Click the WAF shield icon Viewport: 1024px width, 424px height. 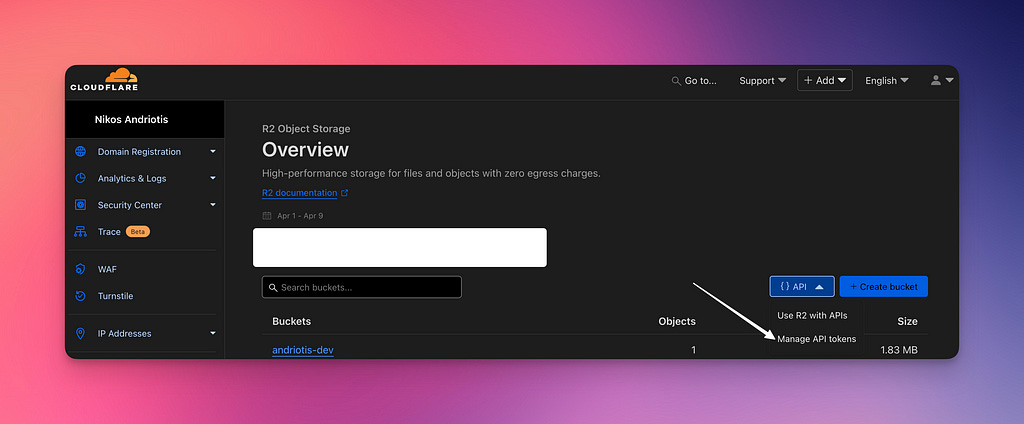point(80,269)
